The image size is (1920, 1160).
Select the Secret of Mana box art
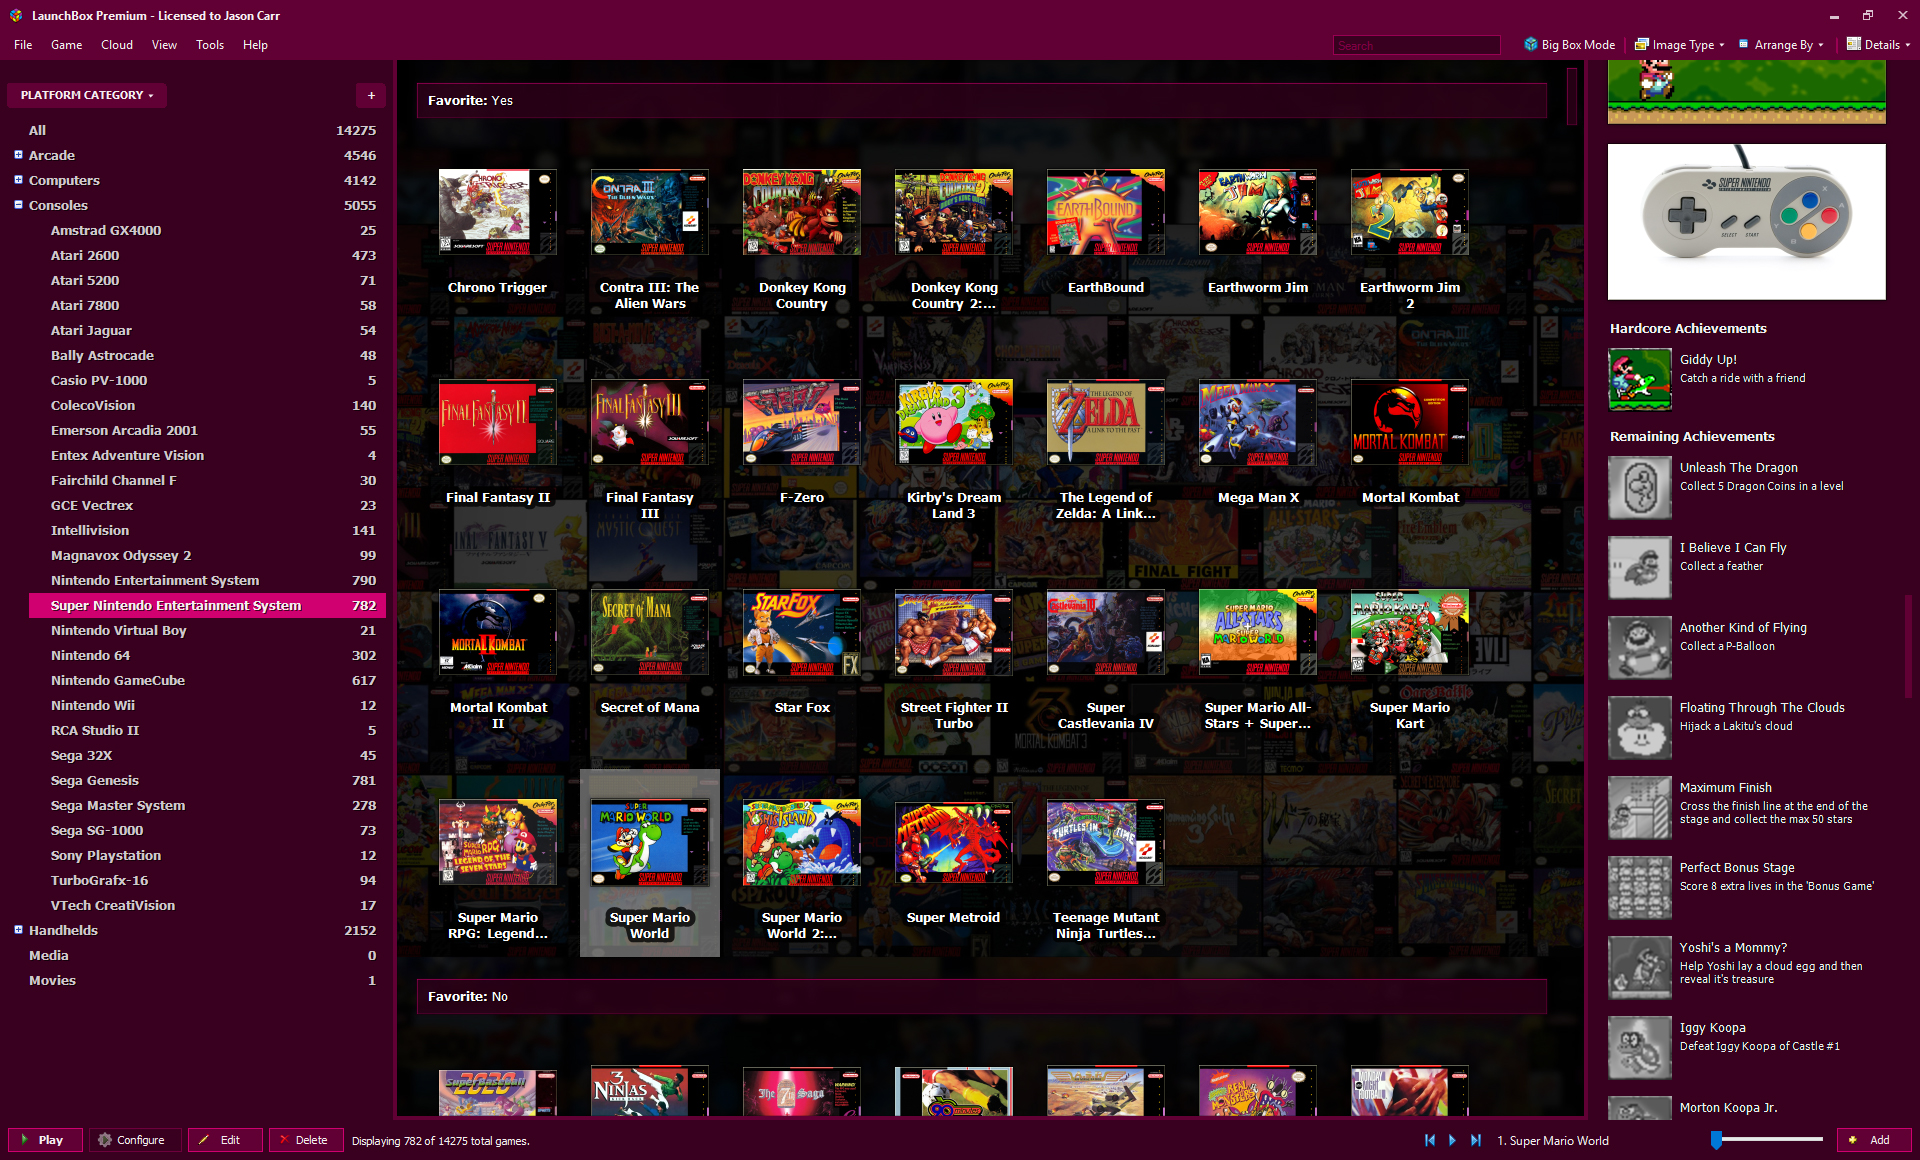(x=650, y=632)
